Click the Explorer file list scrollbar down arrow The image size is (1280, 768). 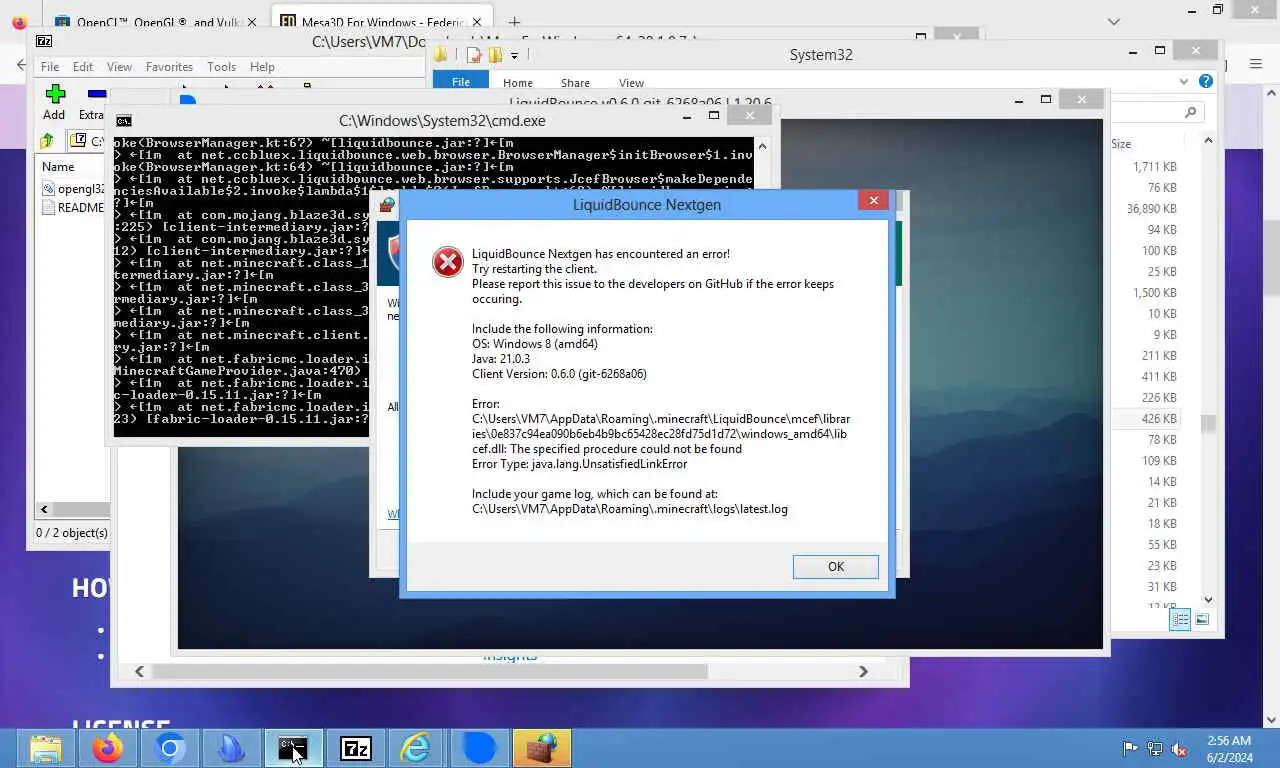[1208, 599]
